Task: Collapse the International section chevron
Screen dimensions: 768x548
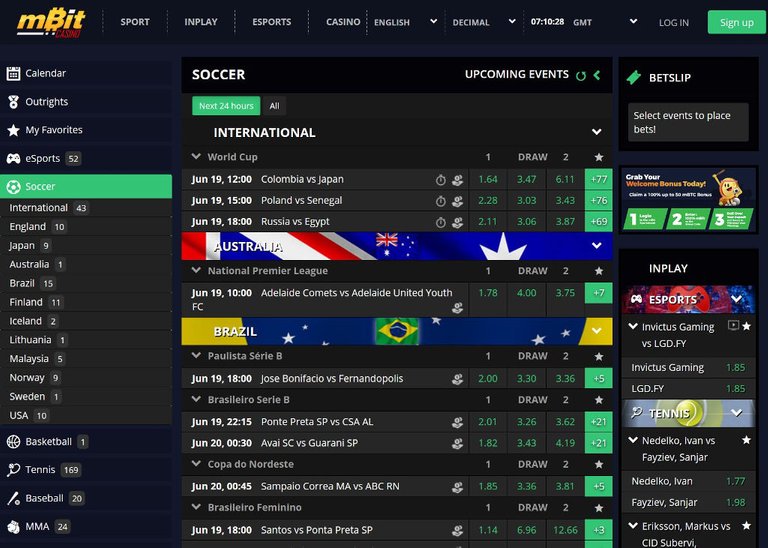Action: click(597, 132)
